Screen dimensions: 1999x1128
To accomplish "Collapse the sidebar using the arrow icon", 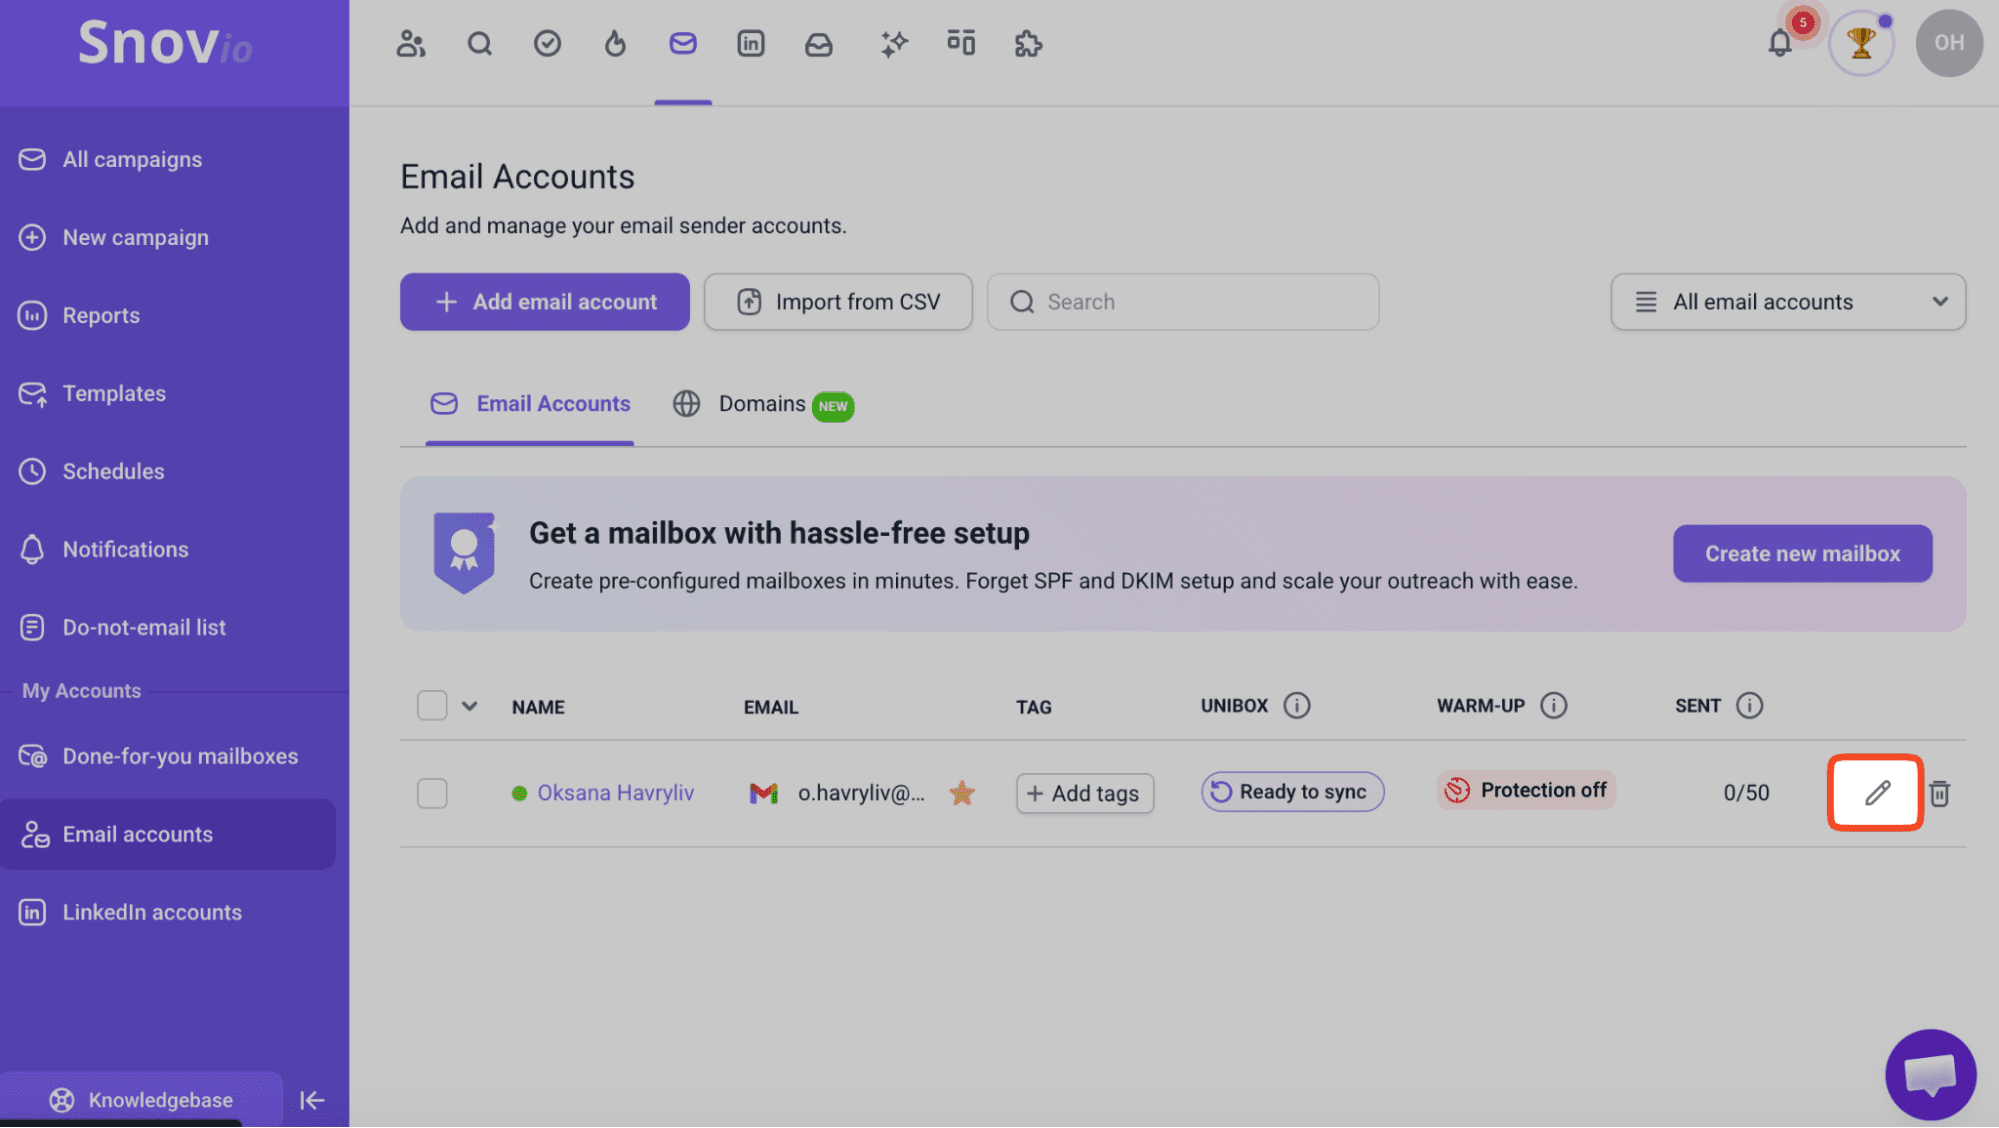I will 312,1100.
